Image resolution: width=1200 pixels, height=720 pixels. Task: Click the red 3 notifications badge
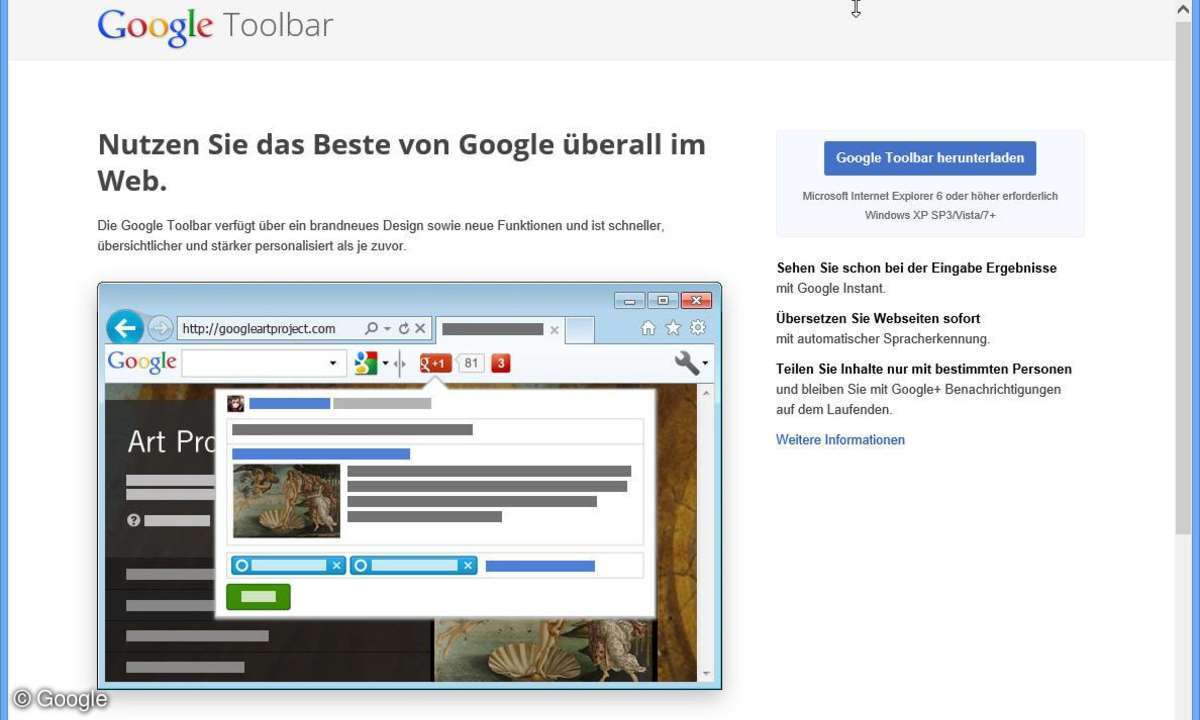pyautogui.click(x=501, y=363)
